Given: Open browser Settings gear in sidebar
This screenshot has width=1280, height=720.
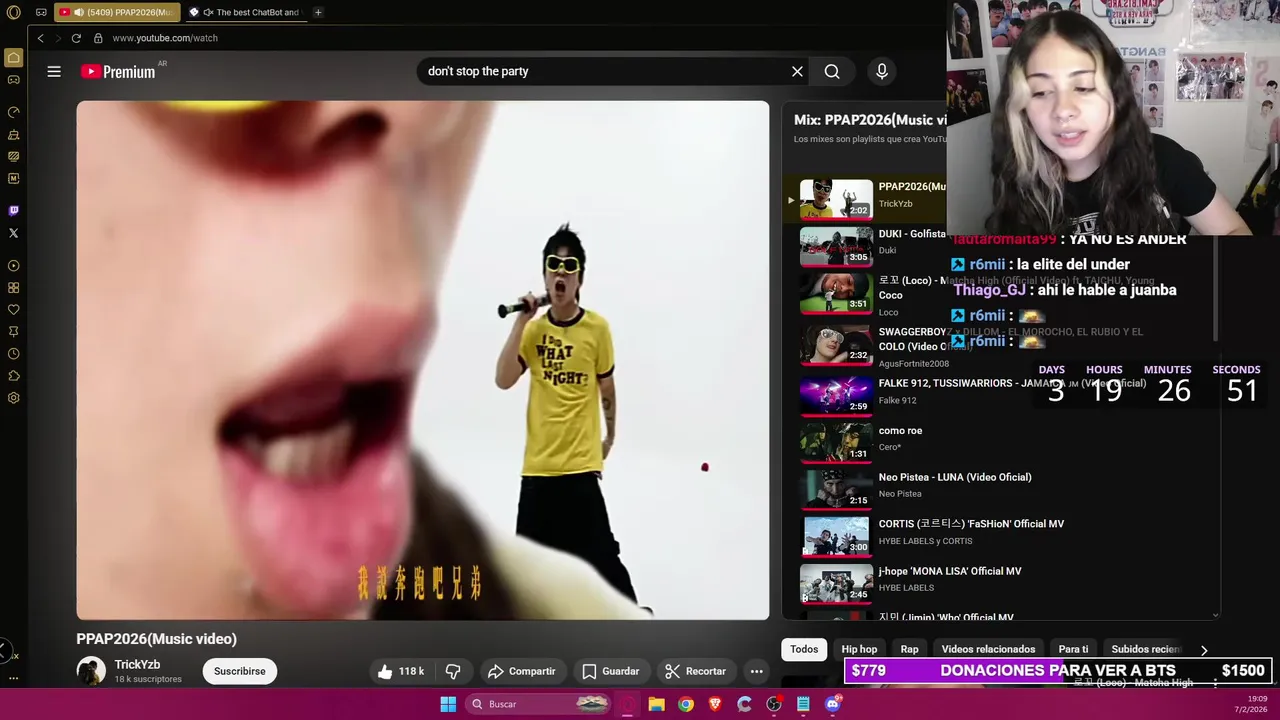Looking at the screenshot, I should pyautogui.click(x=13, y=398).
